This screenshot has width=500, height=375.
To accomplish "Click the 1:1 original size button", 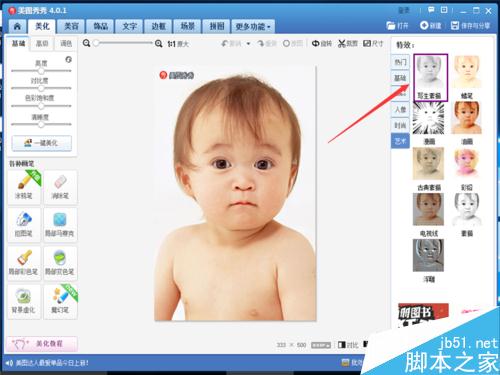I will 178,44.
